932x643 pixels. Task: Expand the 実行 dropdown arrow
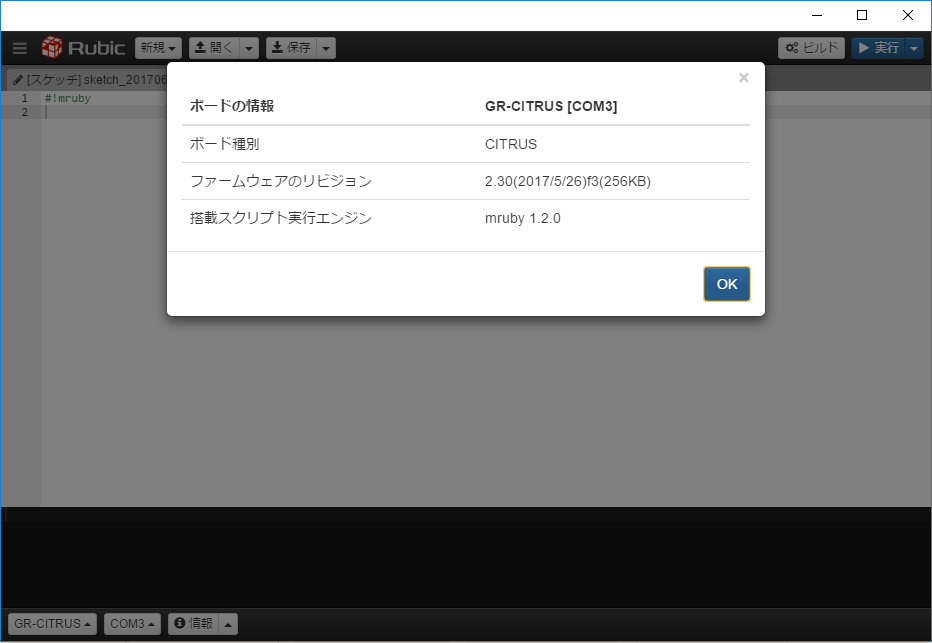tap(914, 48)
